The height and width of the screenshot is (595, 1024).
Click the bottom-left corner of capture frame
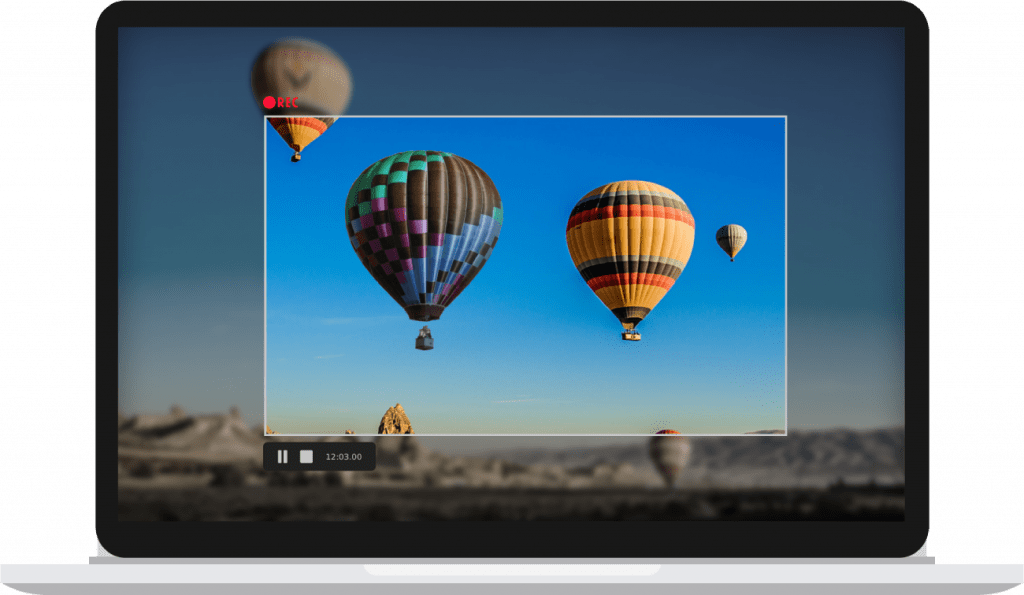click(265, 434)
